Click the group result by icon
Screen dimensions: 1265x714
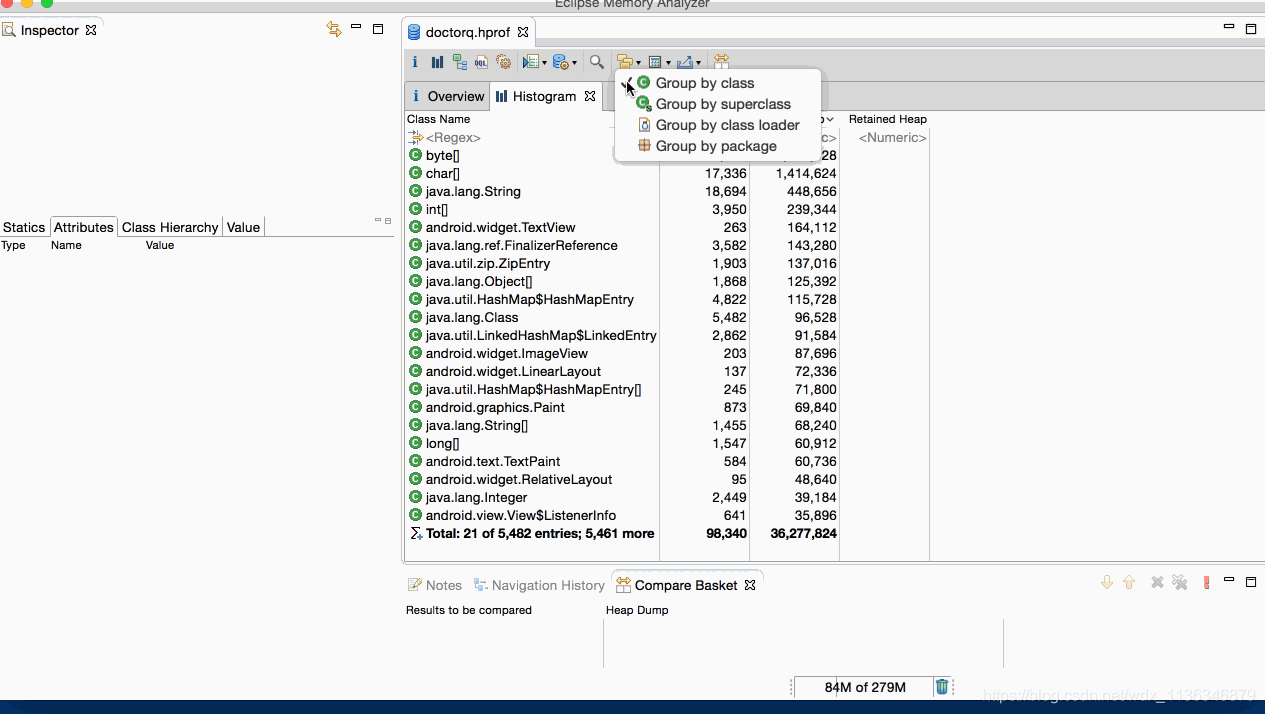625,62
